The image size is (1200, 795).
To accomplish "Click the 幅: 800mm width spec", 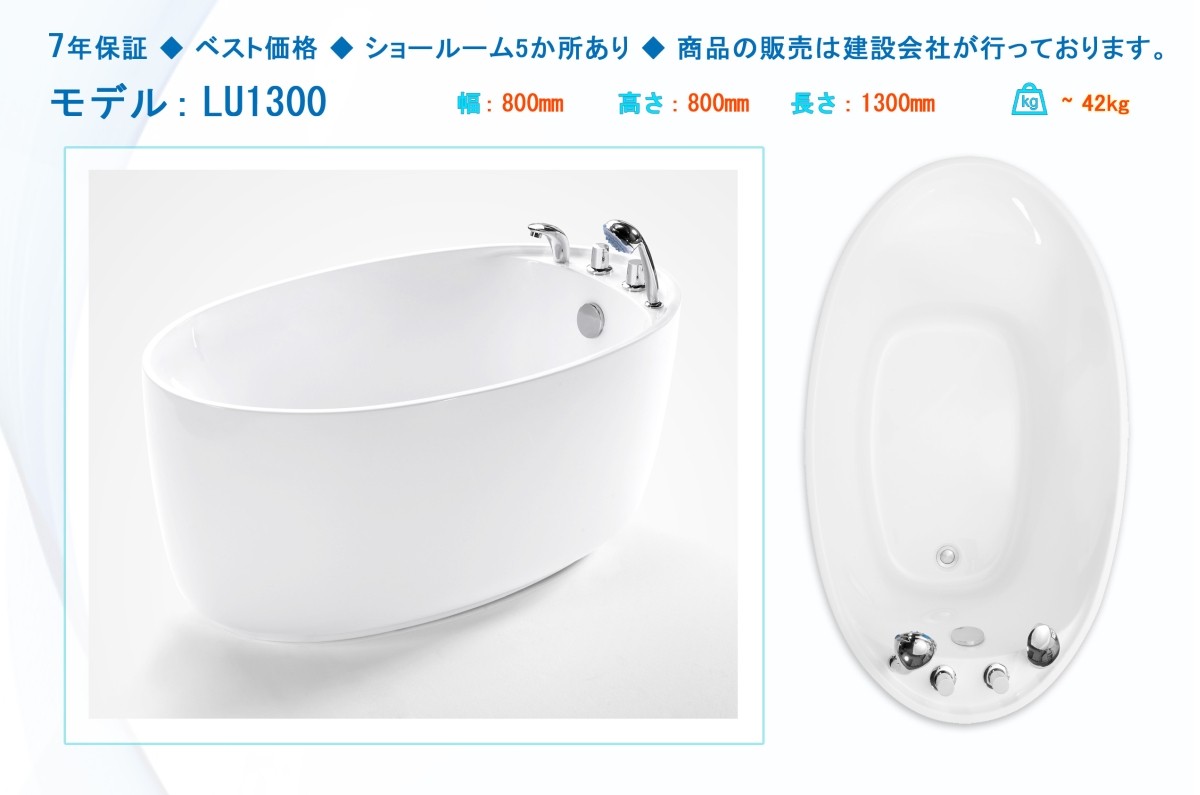I will click(x=511, y=103).
